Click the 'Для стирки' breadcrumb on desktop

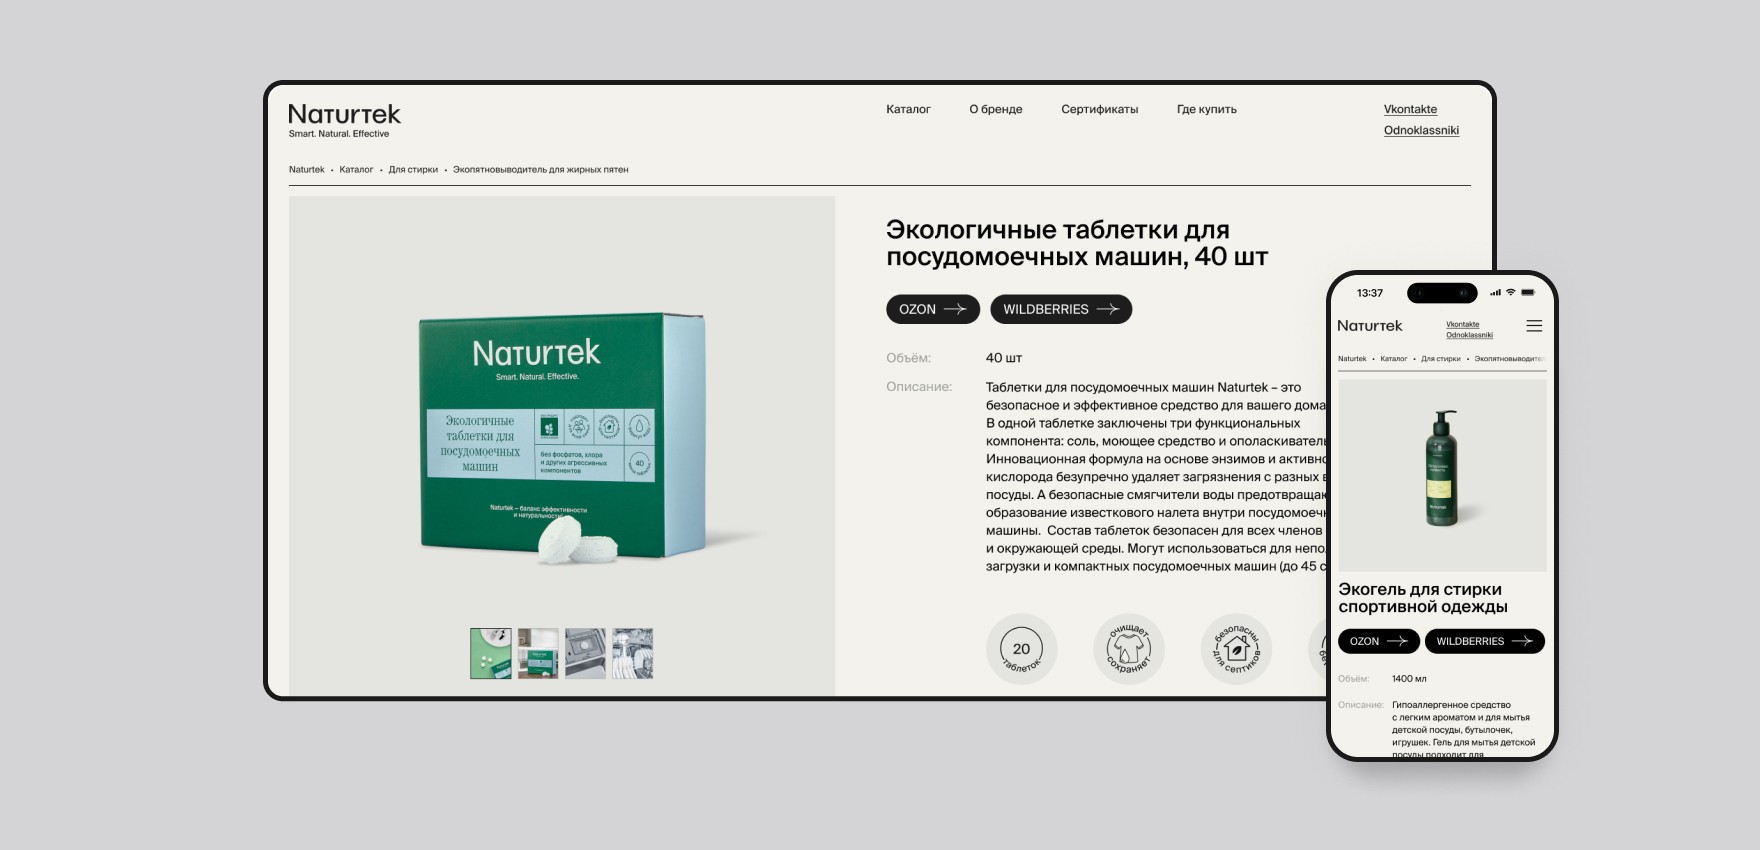(x=413, y=170)
